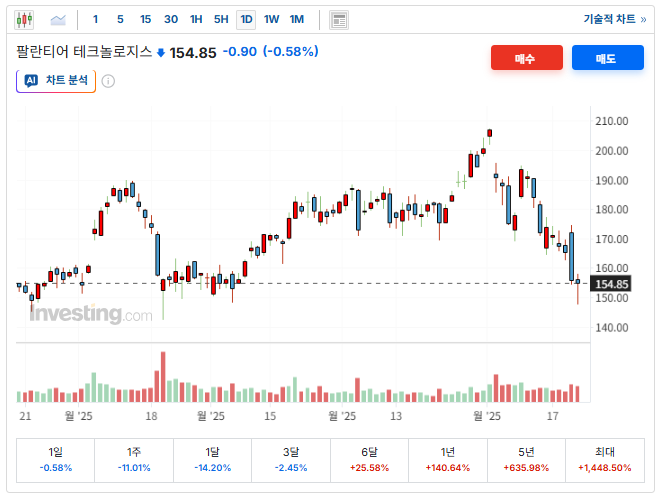Image resolution: width=657 pixels, height=496 pixels.
Task: Click the 190.00 price axis label
Action: [x=612, y=181]
